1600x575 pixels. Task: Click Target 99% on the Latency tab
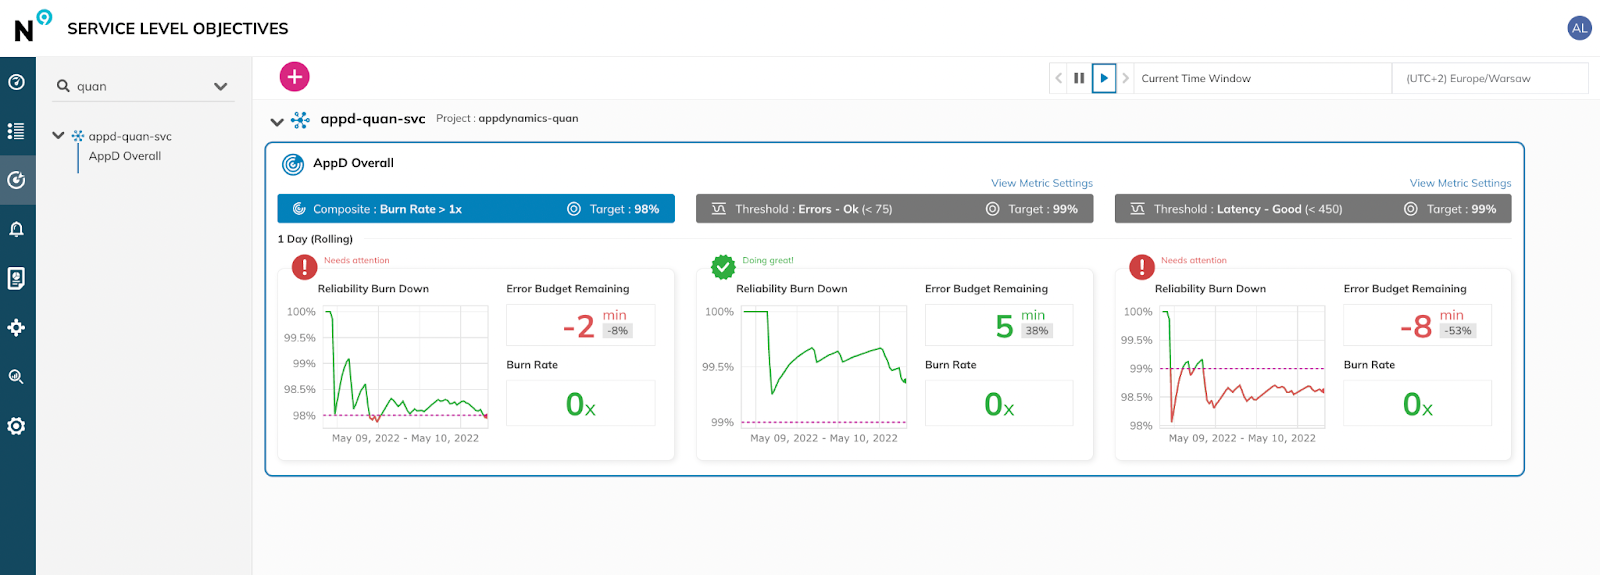coord(1461,209)
